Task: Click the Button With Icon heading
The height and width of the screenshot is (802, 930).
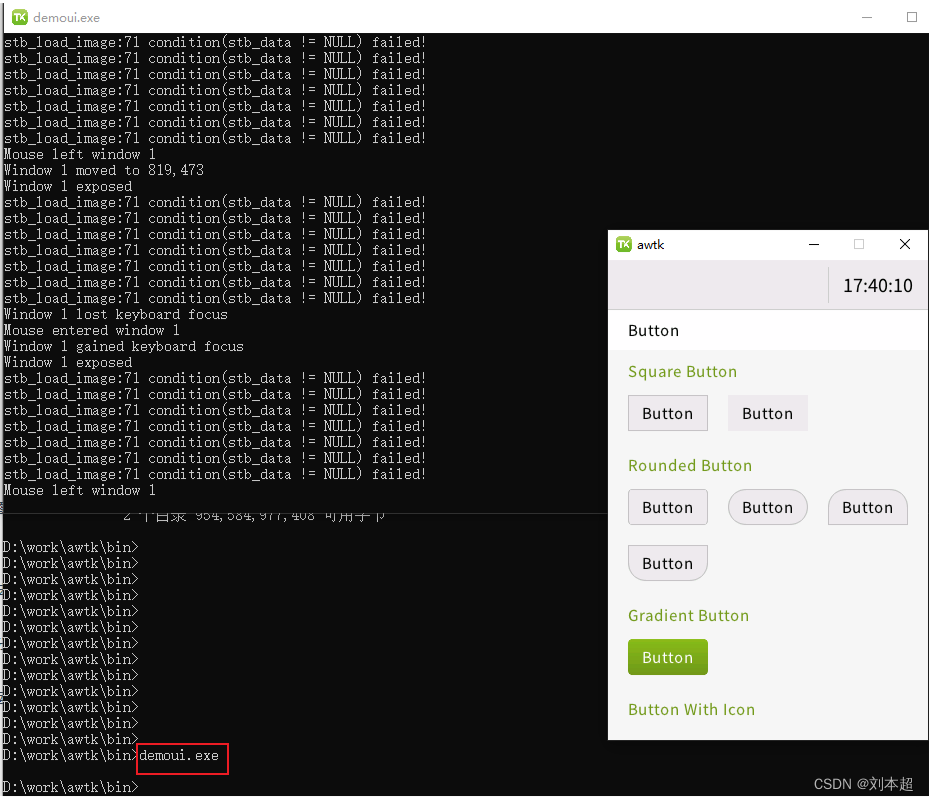Action: click(691, 710)
